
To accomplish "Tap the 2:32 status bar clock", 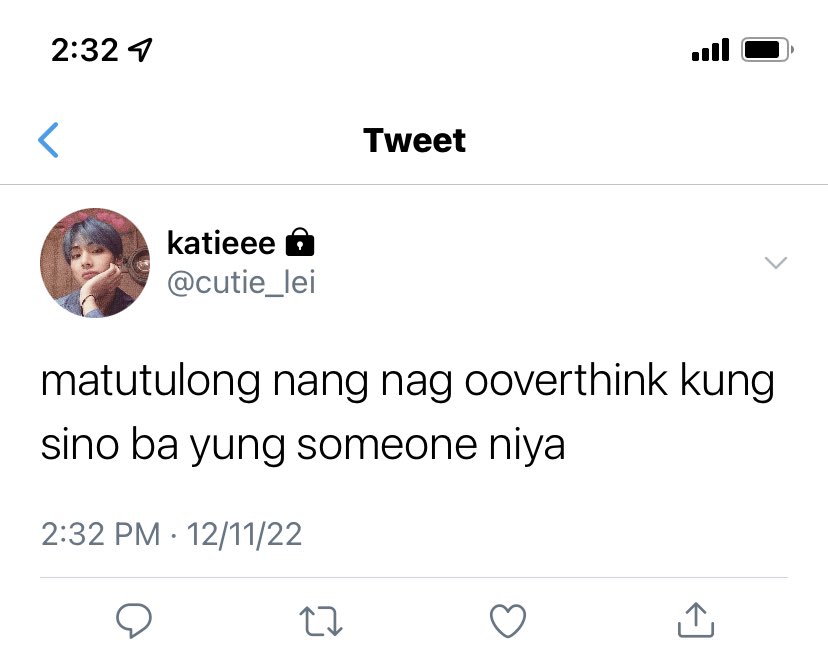I will pyautogui.click(x=84, y=50).
